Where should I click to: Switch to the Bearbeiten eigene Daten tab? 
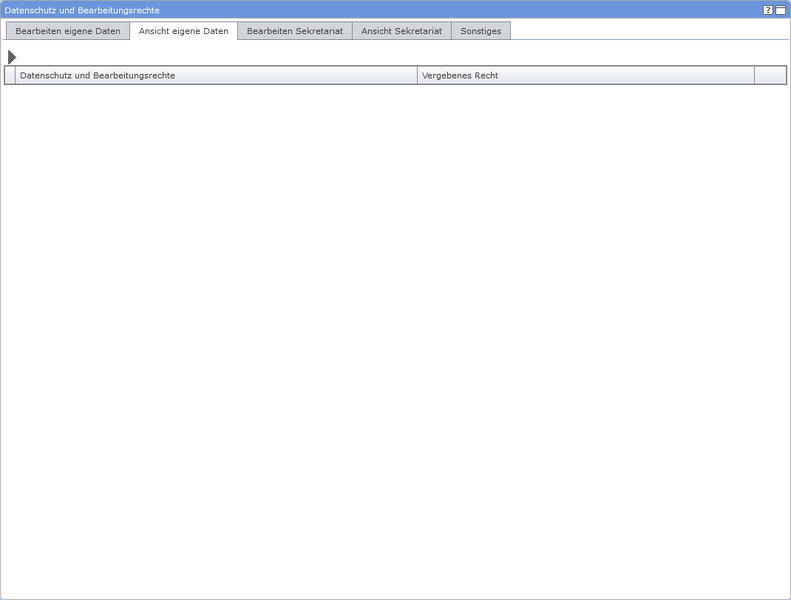pos(68,31)
